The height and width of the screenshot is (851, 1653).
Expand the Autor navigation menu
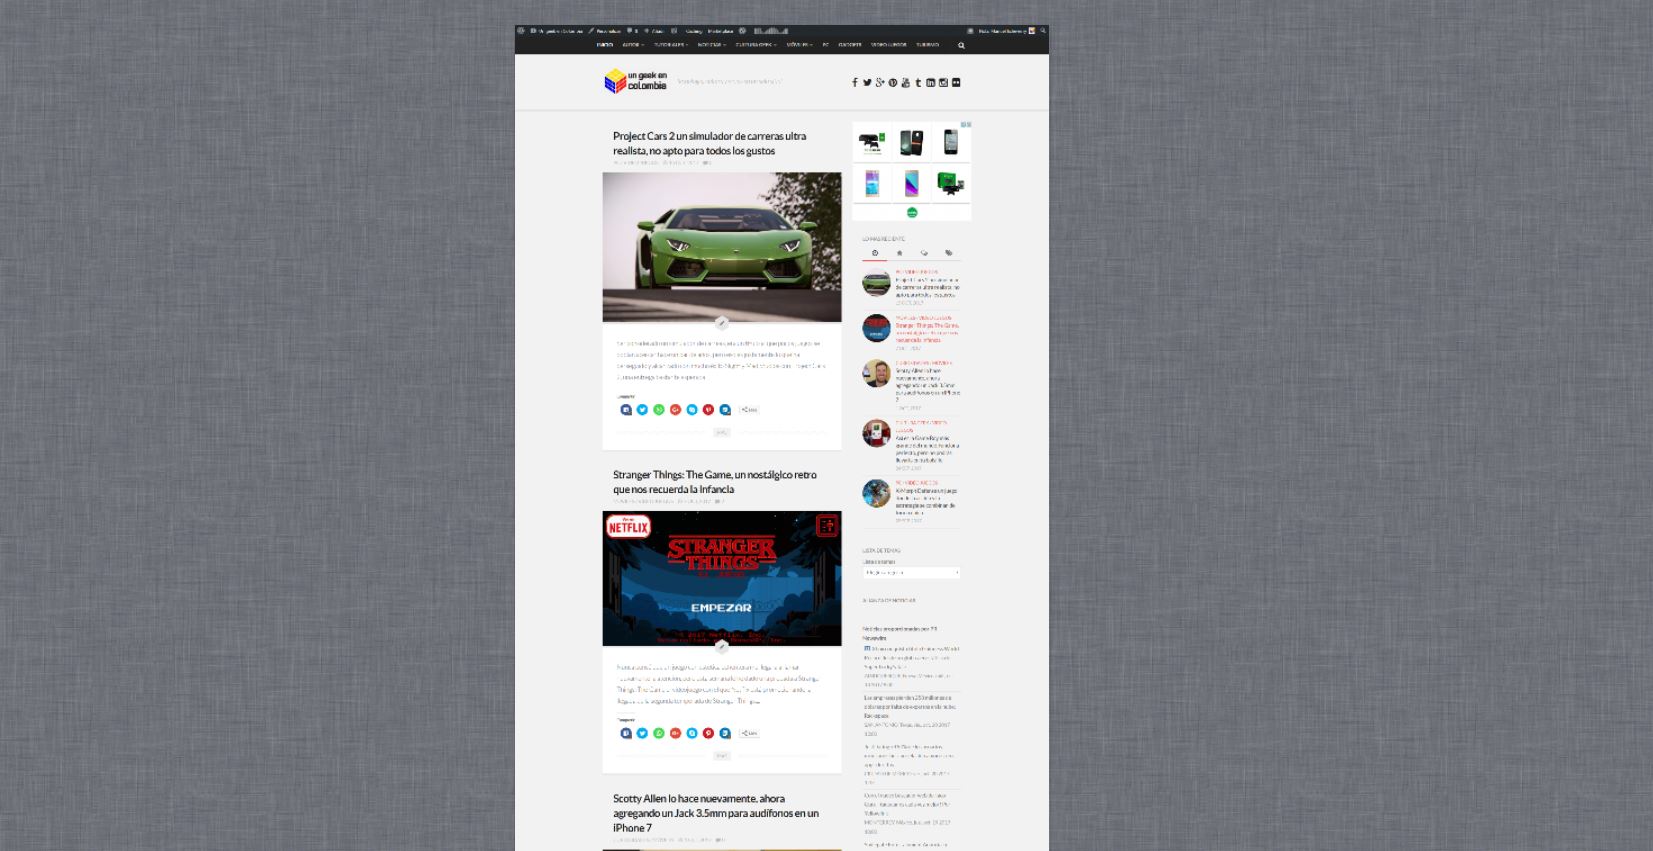pyautogui.click(x=633, y=45)
